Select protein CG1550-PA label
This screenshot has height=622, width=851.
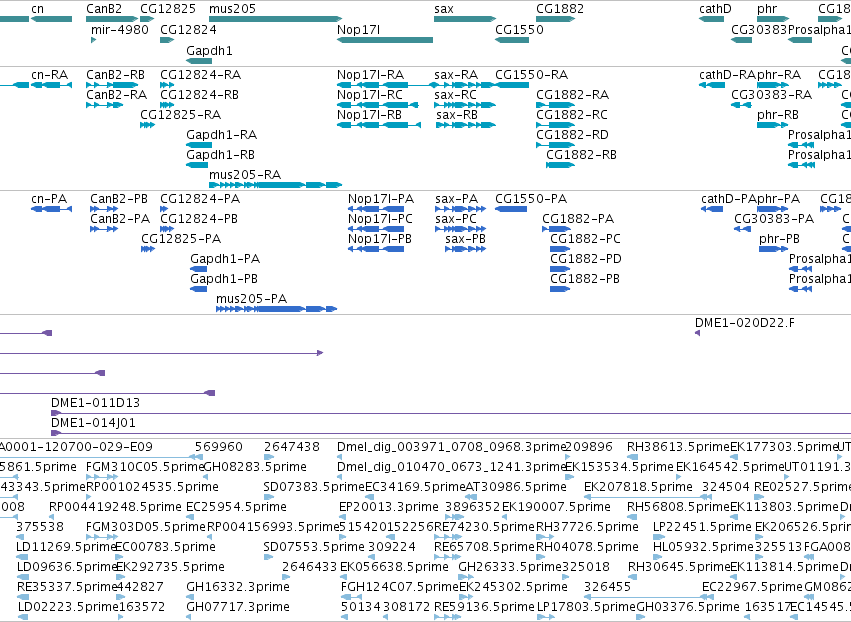coord(531,199)
